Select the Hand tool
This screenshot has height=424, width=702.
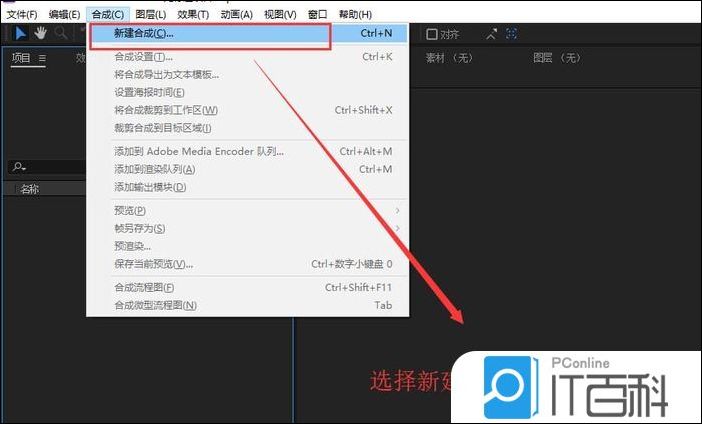coord(41,33)
